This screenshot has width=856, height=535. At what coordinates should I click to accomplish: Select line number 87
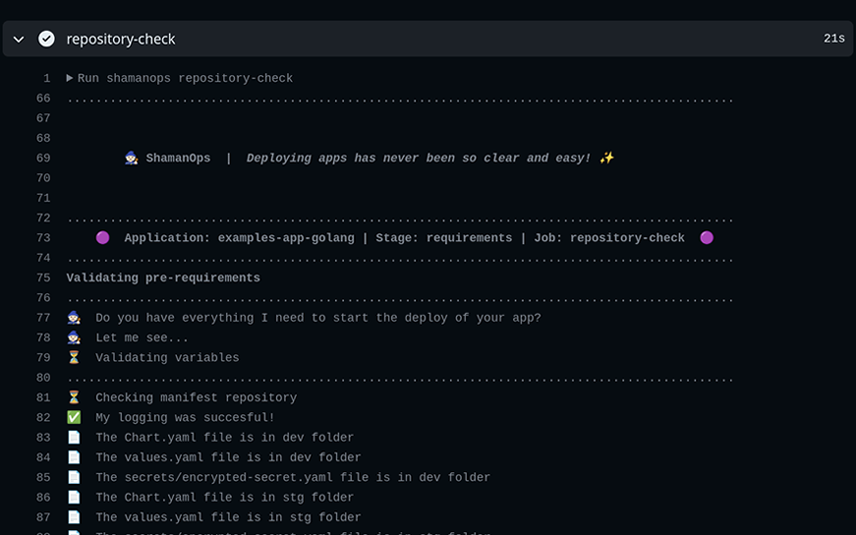(43, 518)
